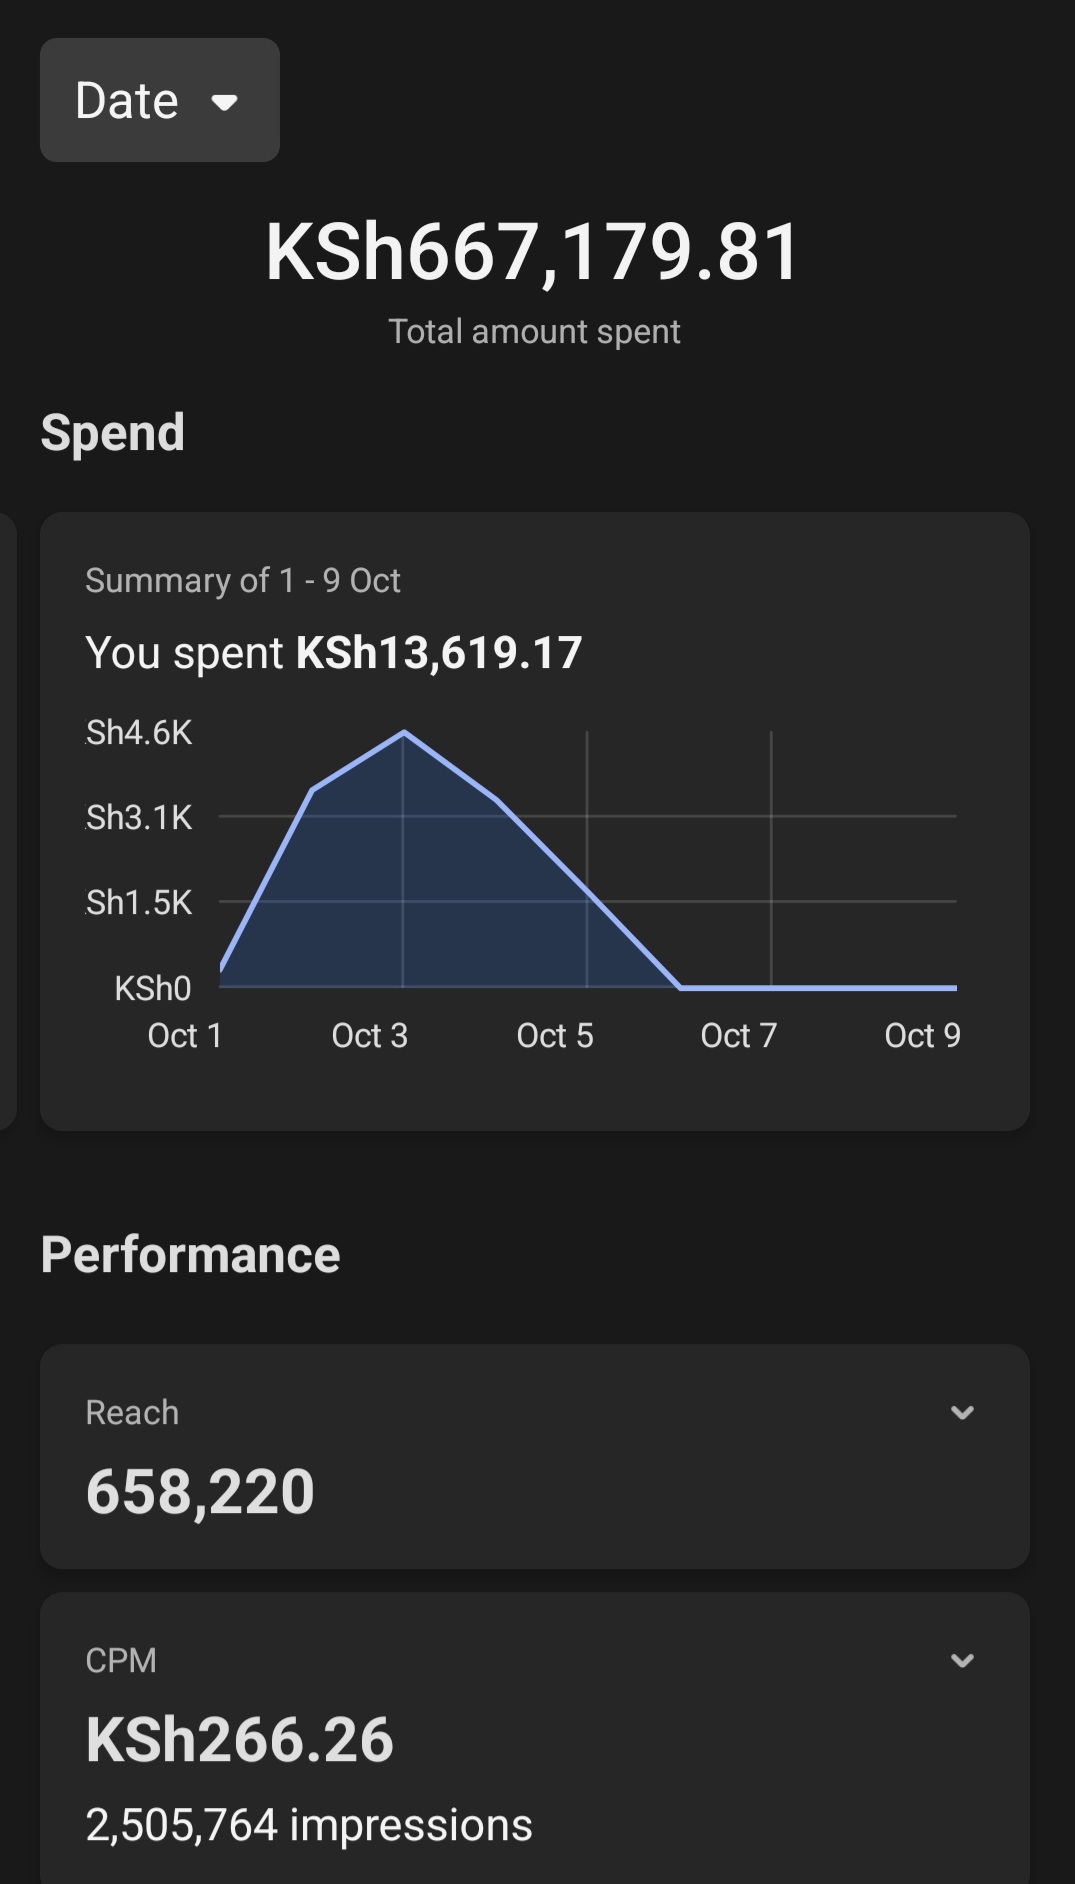Open the Date dropdown
Screen dimensions: 1075x1884
[x=160, y=100]
